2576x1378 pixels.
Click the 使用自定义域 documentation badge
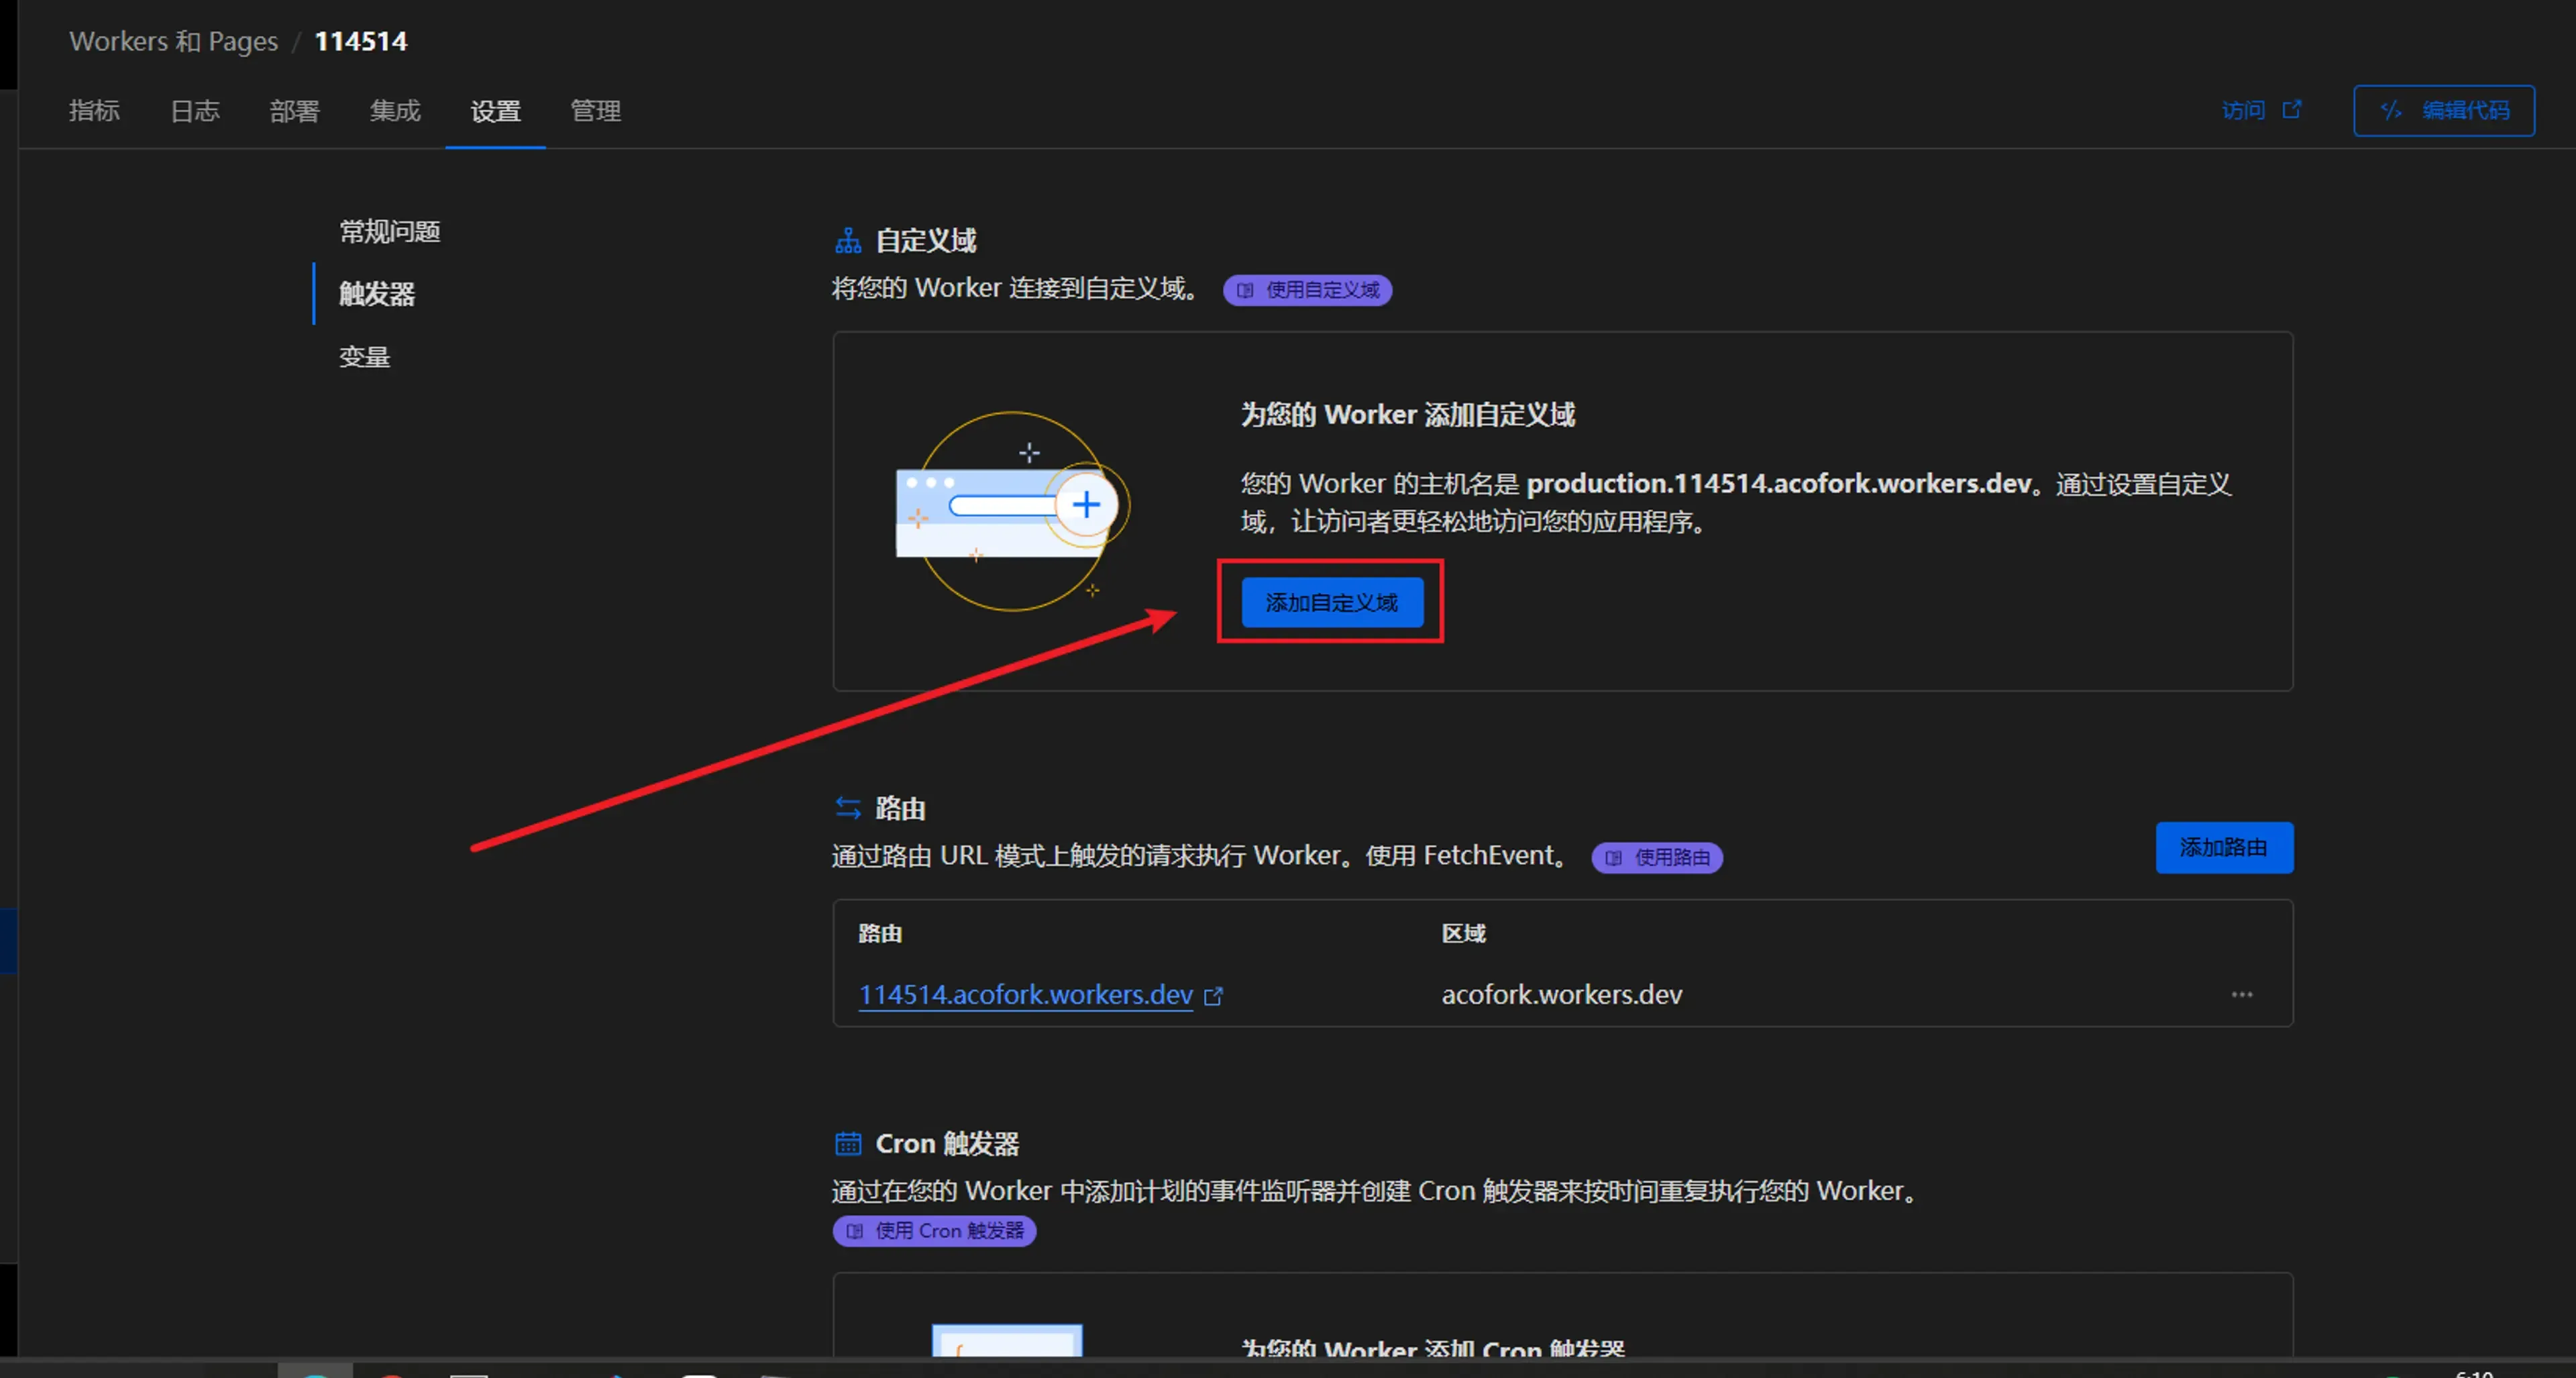pos(1307,290)
